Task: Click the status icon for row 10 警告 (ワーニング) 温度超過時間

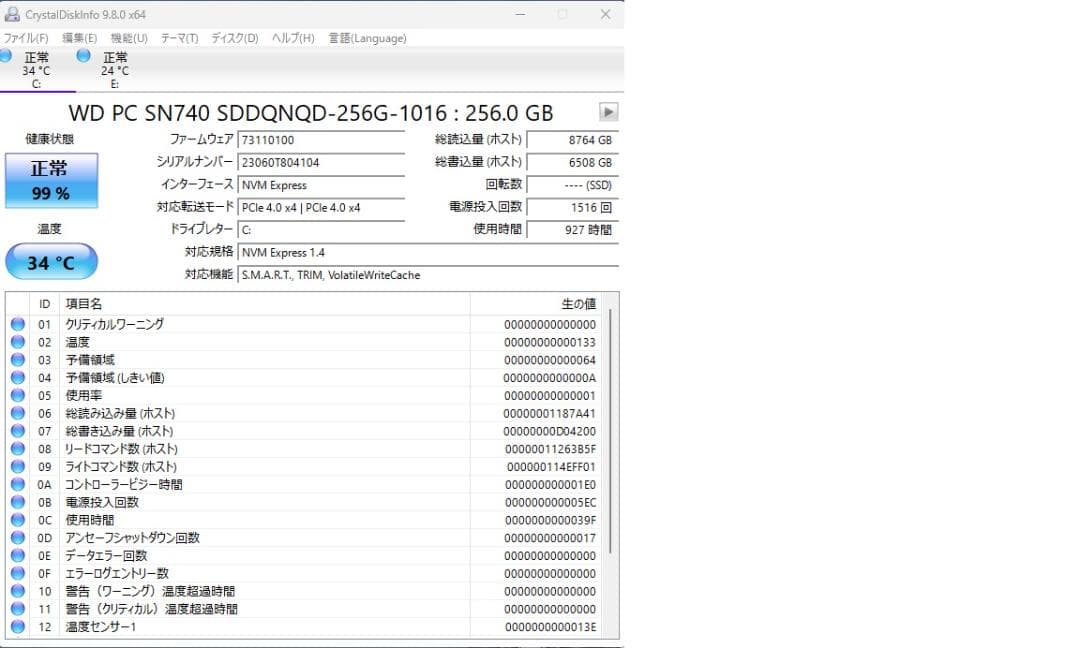Action: [18, 591]
